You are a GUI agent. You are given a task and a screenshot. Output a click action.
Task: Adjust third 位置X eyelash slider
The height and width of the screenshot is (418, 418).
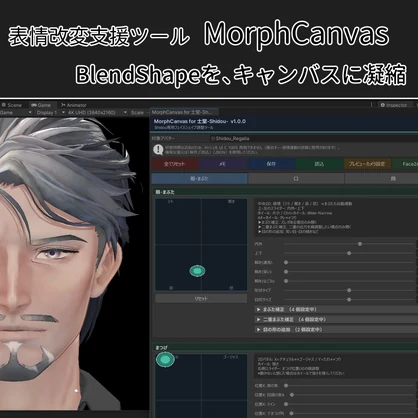286,404
